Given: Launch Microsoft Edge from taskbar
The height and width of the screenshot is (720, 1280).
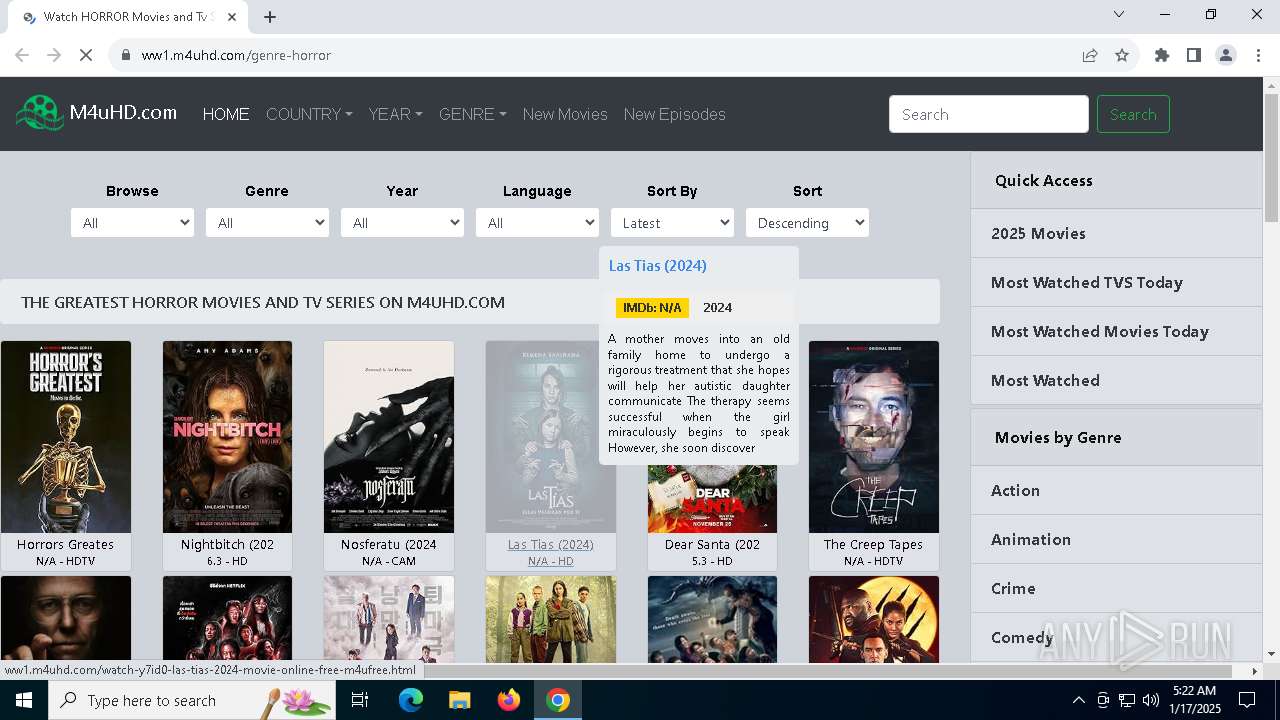Looking at the screenshot, I should 411,700.
